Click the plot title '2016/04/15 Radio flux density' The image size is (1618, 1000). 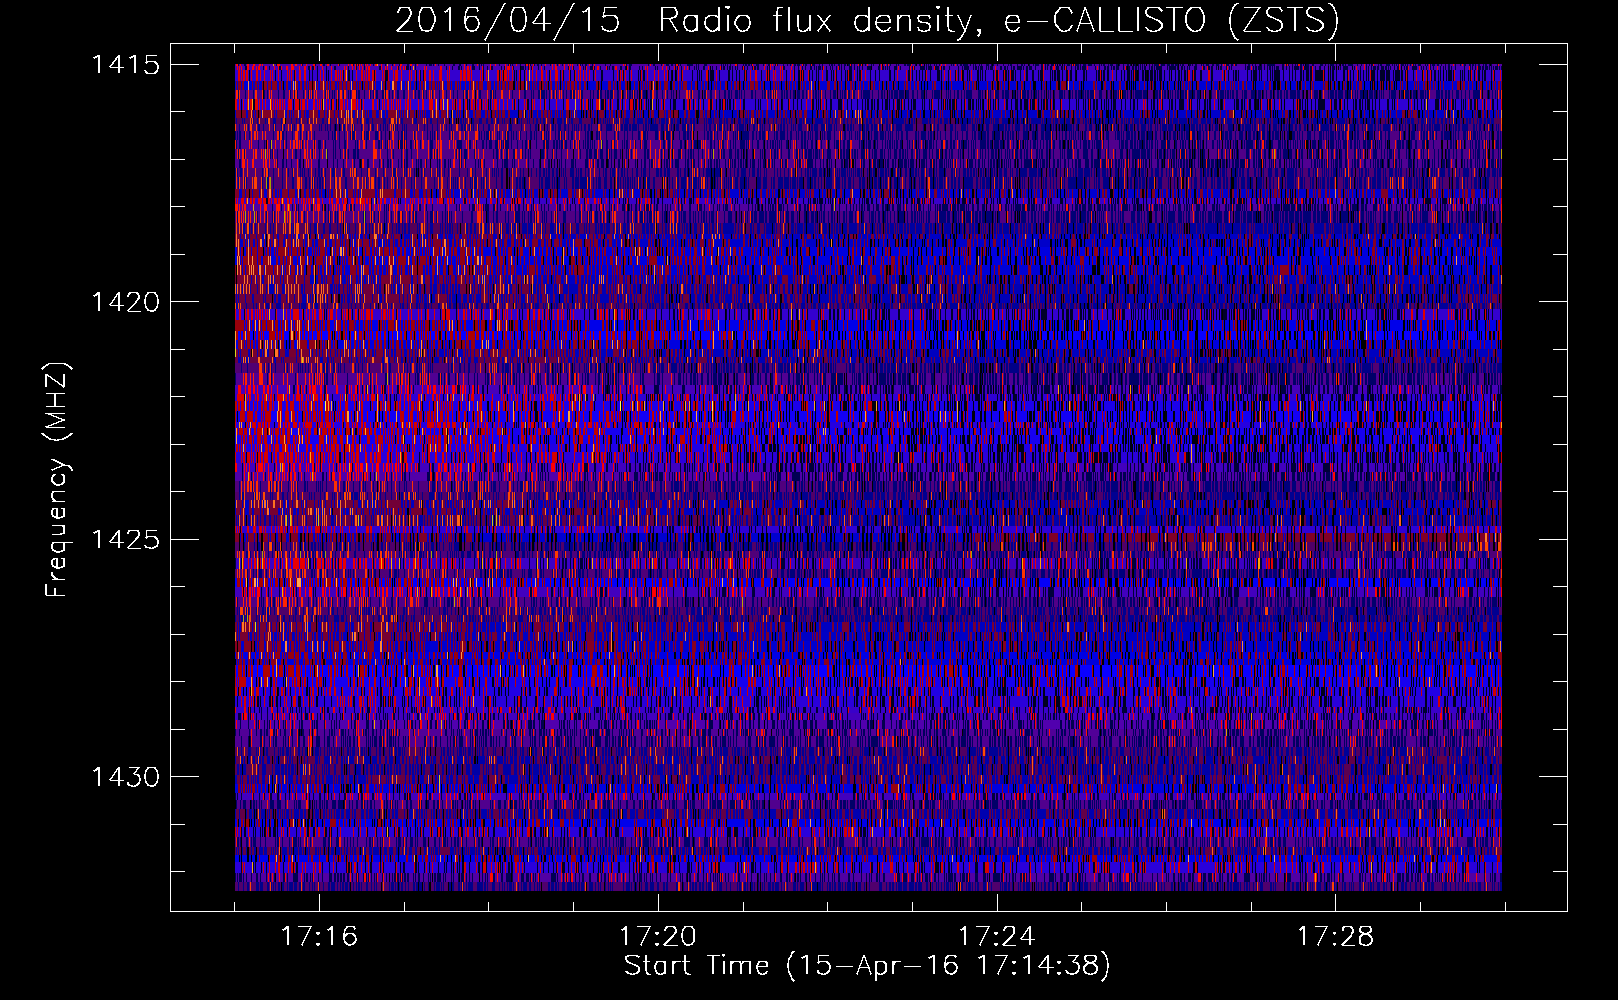click(867, 21)
